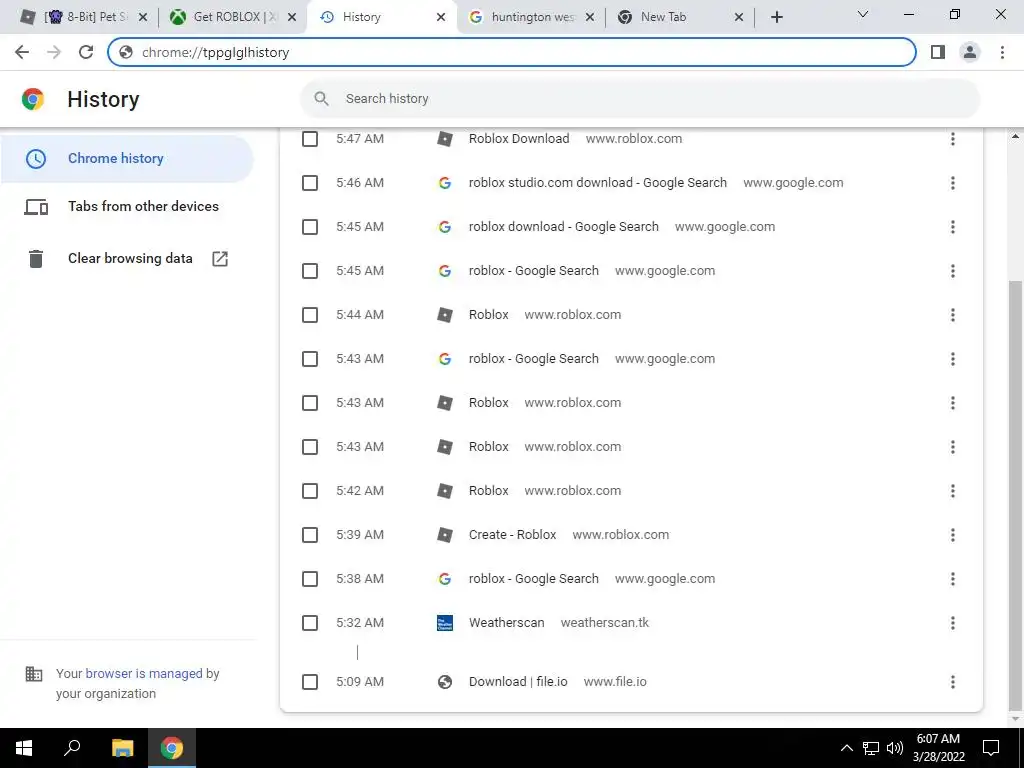Check the Download | file.io entry
Viewport: 1024px width, 768px height.
[x=310, y=682]
